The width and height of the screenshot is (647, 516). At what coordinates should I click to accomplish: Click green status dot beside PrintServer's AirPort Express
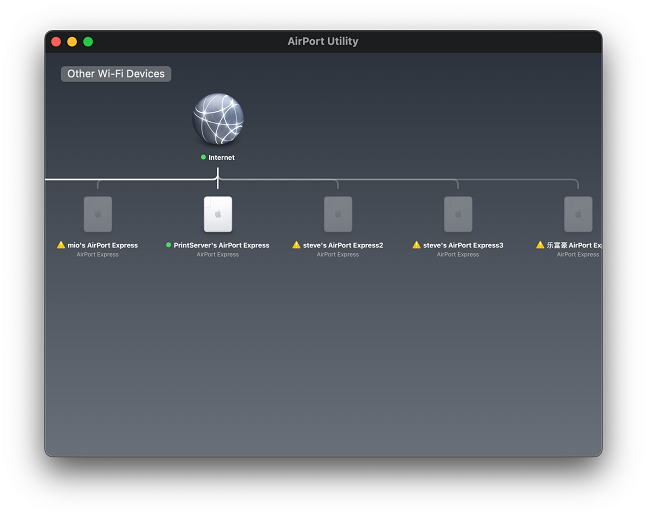[x=169, y=245]
